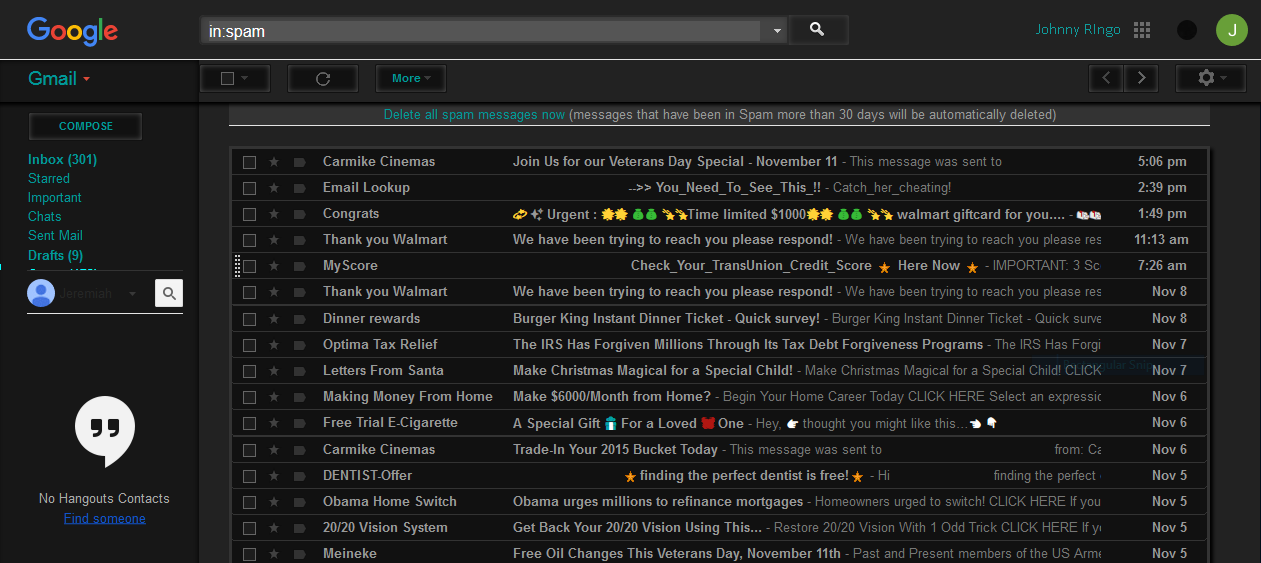1261x563 pixels.
Task: Open the Chats folder
Action: pyautogui.click(x=45, y=216)
